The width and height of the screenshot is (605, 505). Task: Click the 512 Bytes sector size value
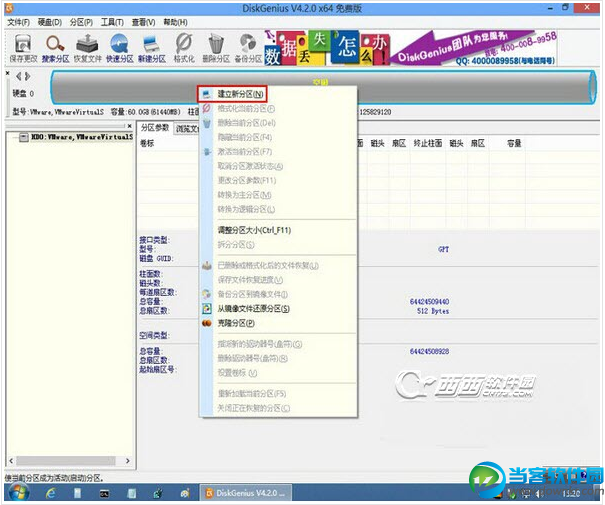click(x=433, y=311)
